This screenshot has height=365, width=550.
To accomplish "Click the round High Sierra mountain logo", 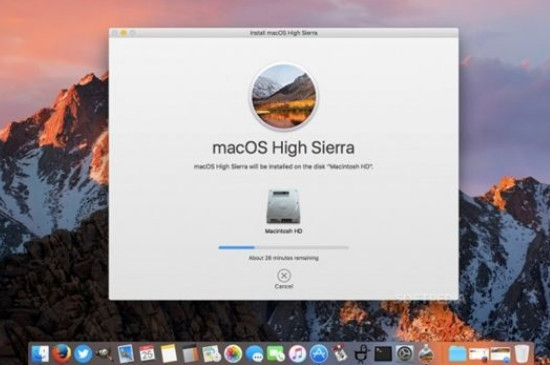I will coord(283,96).
